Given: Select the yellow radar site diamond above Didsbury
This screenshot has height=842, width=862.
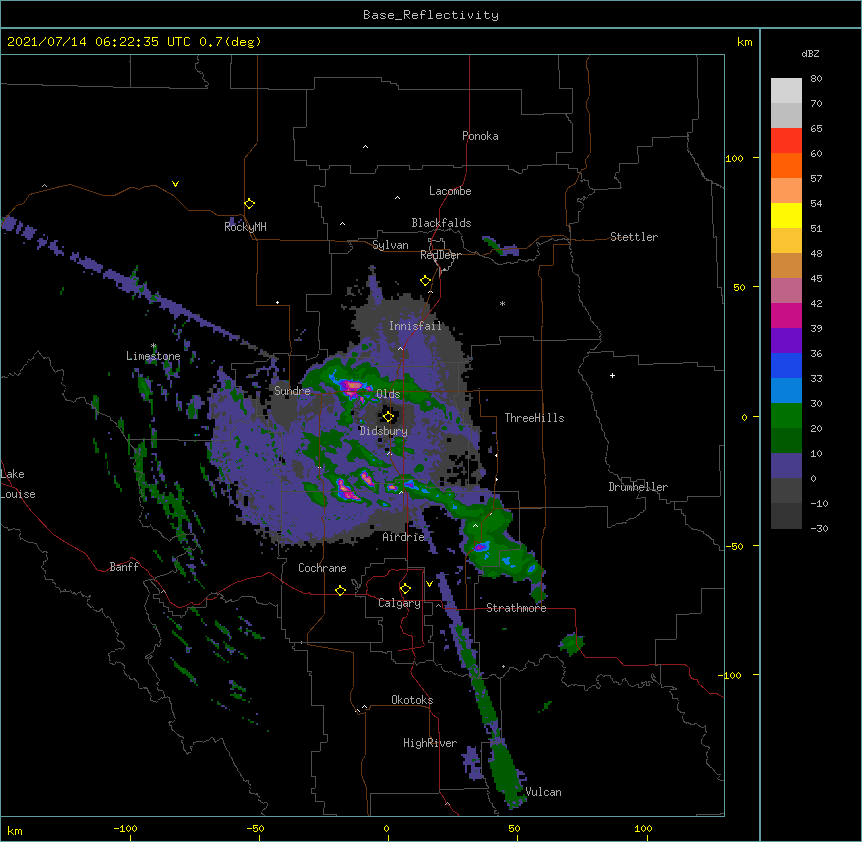Looking at the screenshot, I should point(388,416).
